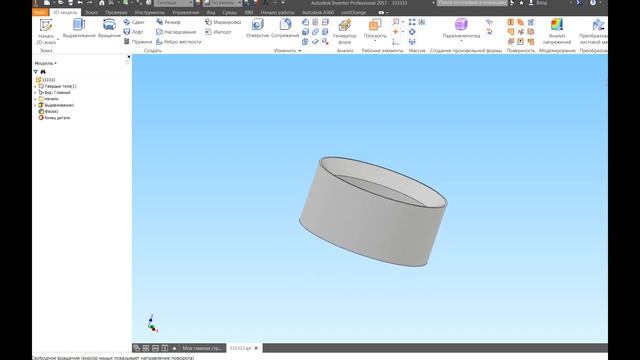Click the Плоскость (Work Plane) tool

375,29
